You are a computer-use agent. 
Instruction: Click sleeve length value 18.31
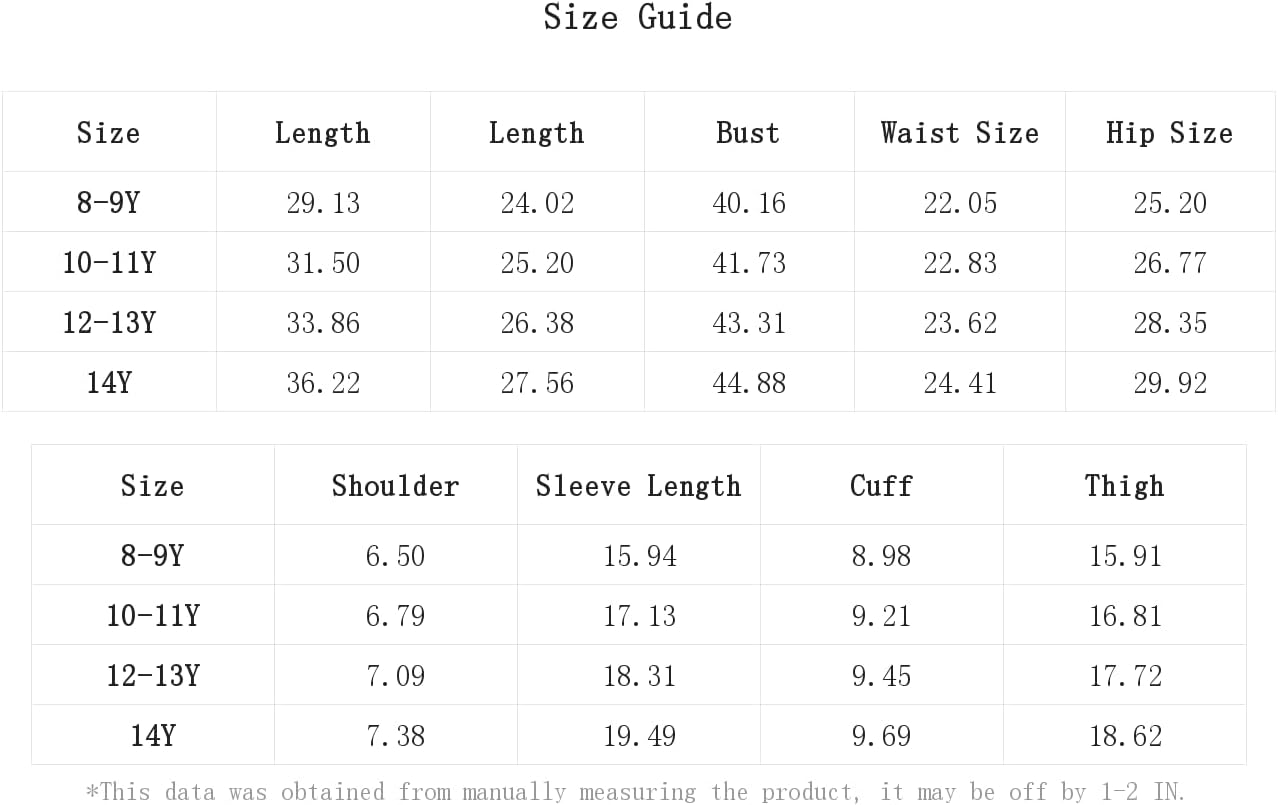[x=639, y=676]
